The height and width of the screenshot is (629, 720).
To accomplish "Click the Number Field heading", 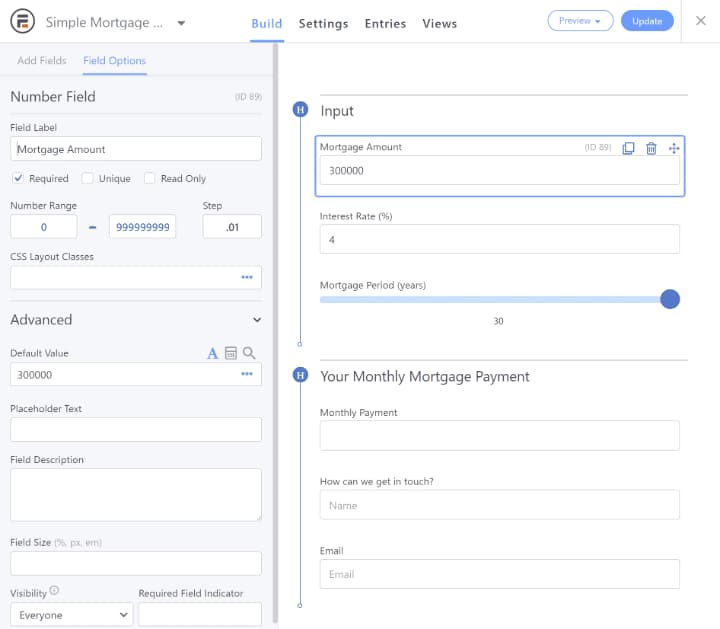I will [53, 96].
